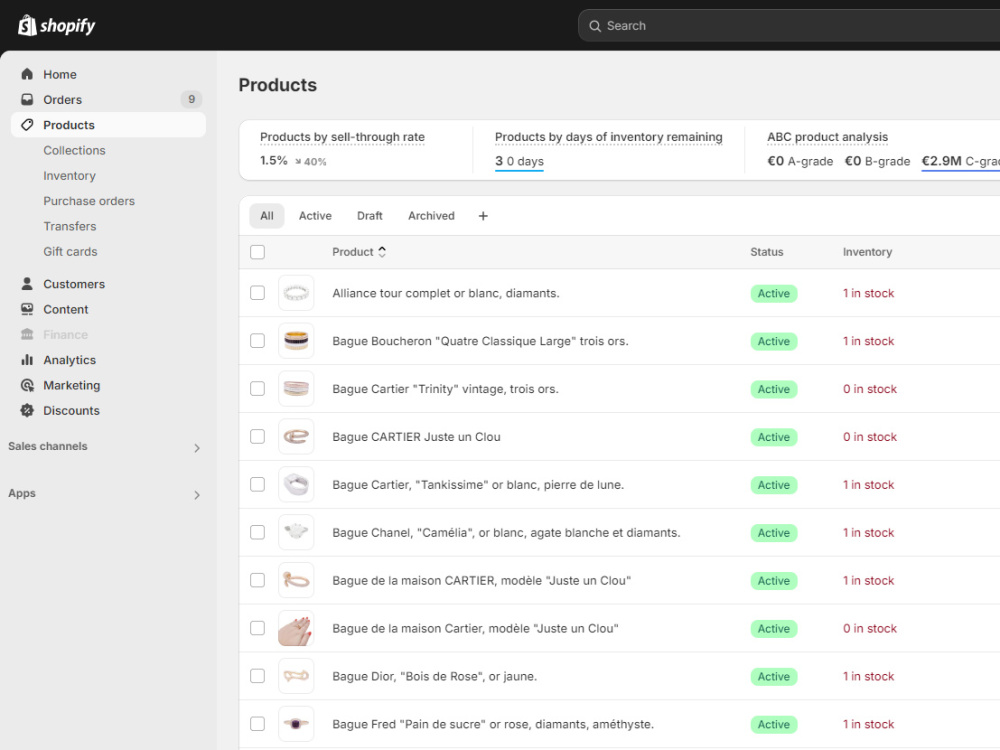Click the search field

tap(788, 26)
